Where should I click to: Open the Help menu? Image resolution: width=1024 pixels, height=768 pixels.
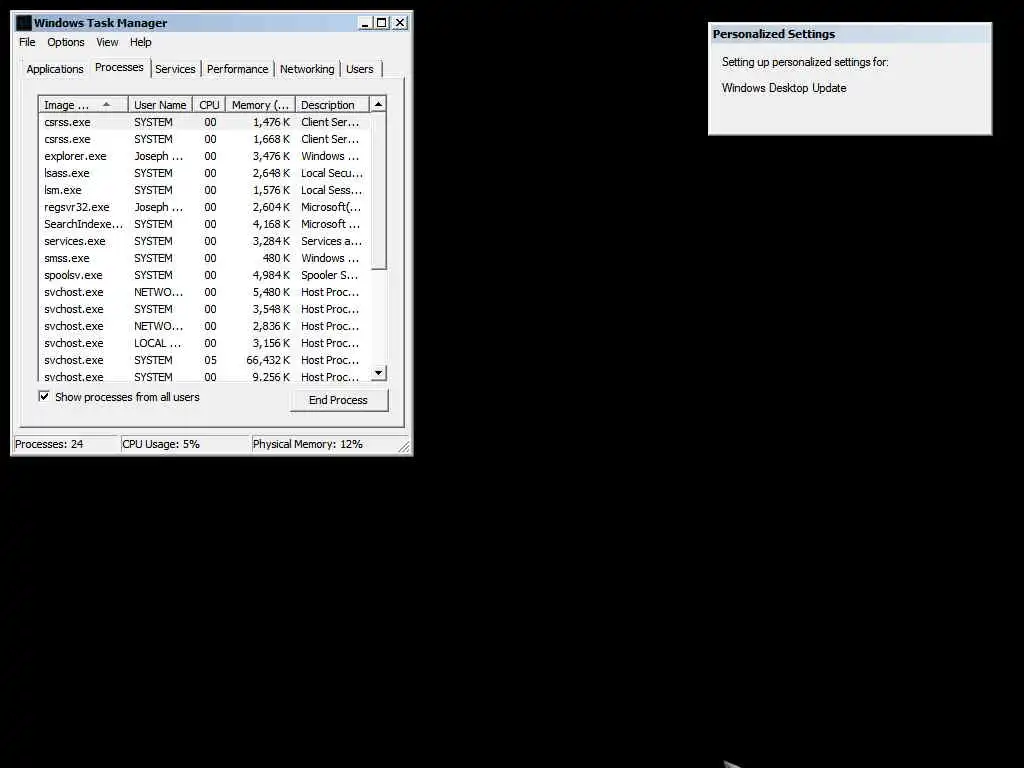(x=140, y=42)
